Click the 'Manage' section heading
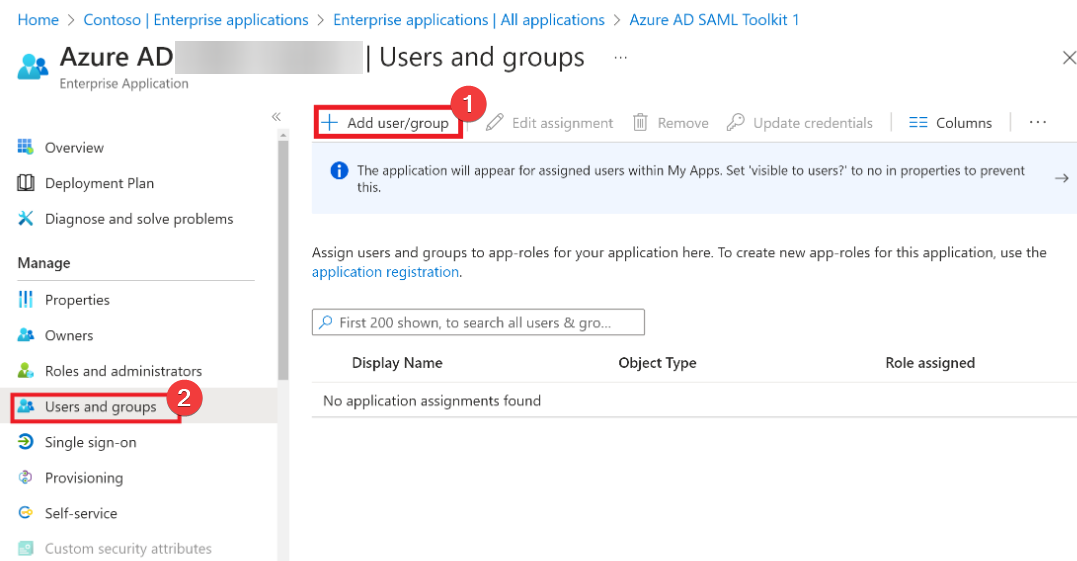The width and height of the screenshot is (1077, 561). (x=44, y=263)
